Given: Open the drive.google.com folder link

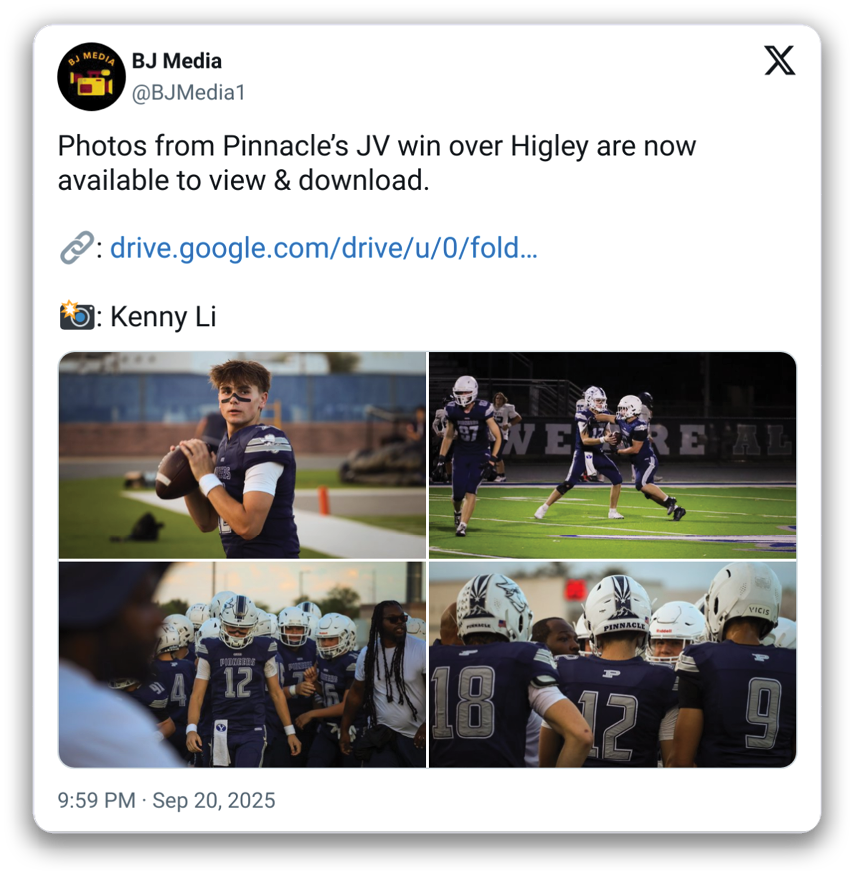Looking at the screenshot, I should point(324,248).
